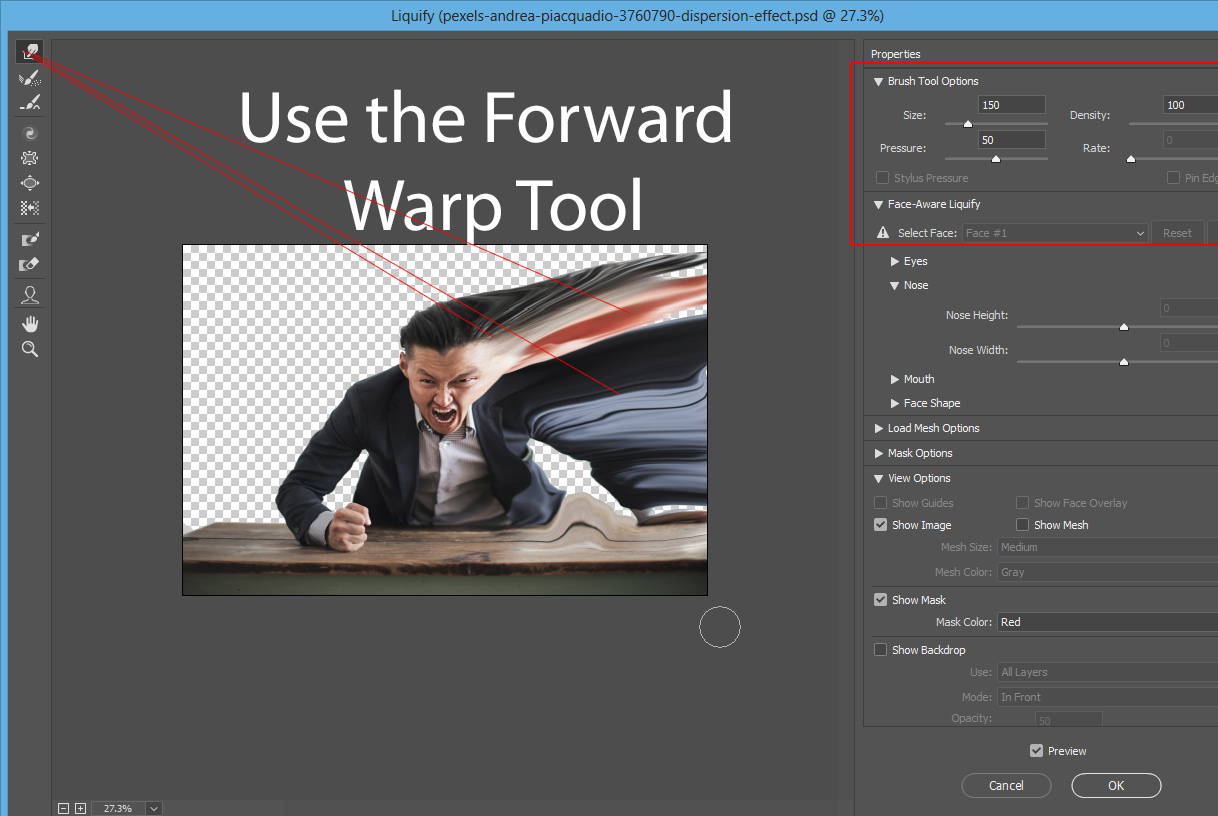The width and height of the screenshot is (1218, 816).
Task: Select the Smooth tool
Action: (29, 103)
